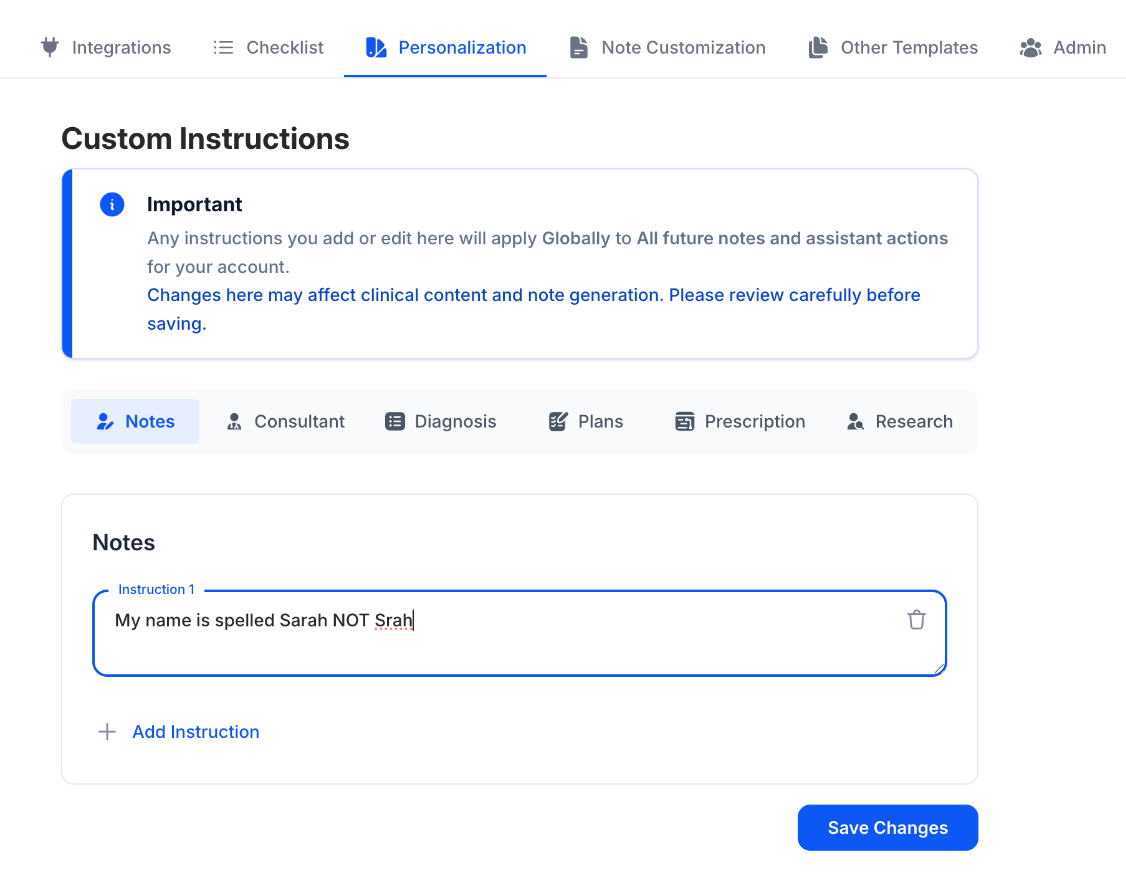
Task: Click the Other Templates stacked files icon
Action: pyautogui.click(x=818, y=47)
